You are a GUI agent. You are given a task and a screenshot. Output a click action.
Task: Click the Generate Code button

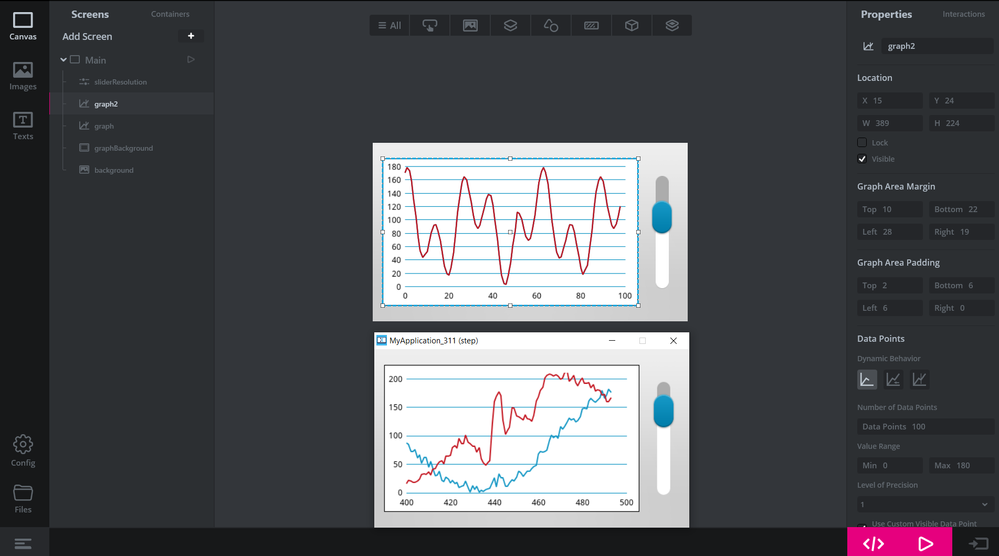(873, 543)
